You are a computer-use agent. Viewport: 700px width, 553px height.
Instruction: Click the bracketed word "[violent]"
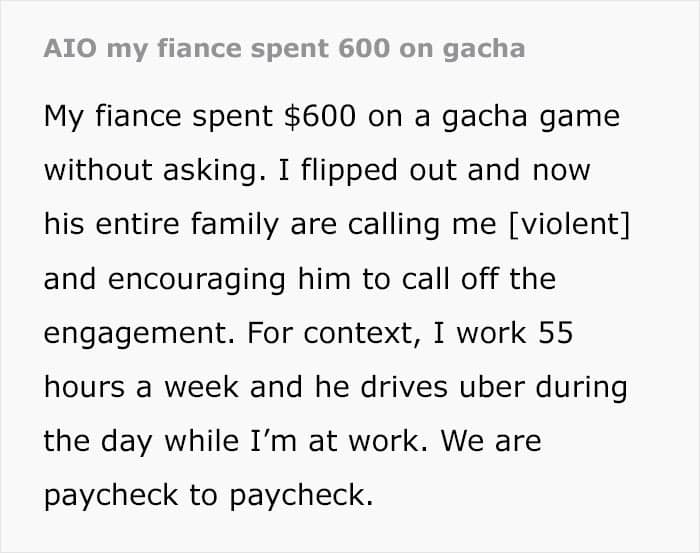[x=570, y=224]
